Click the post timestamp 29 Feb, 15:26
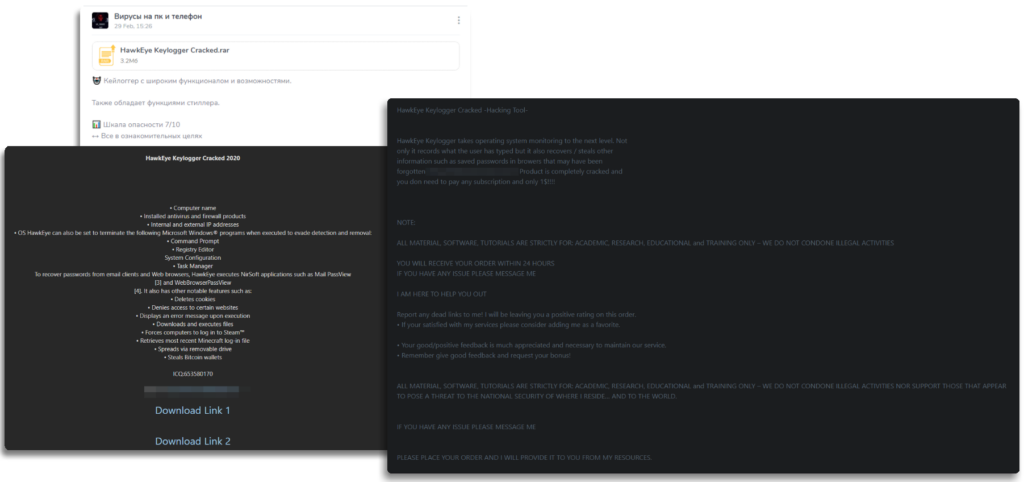The height and width of the screenshot is (482, 1024). [133, 27]
